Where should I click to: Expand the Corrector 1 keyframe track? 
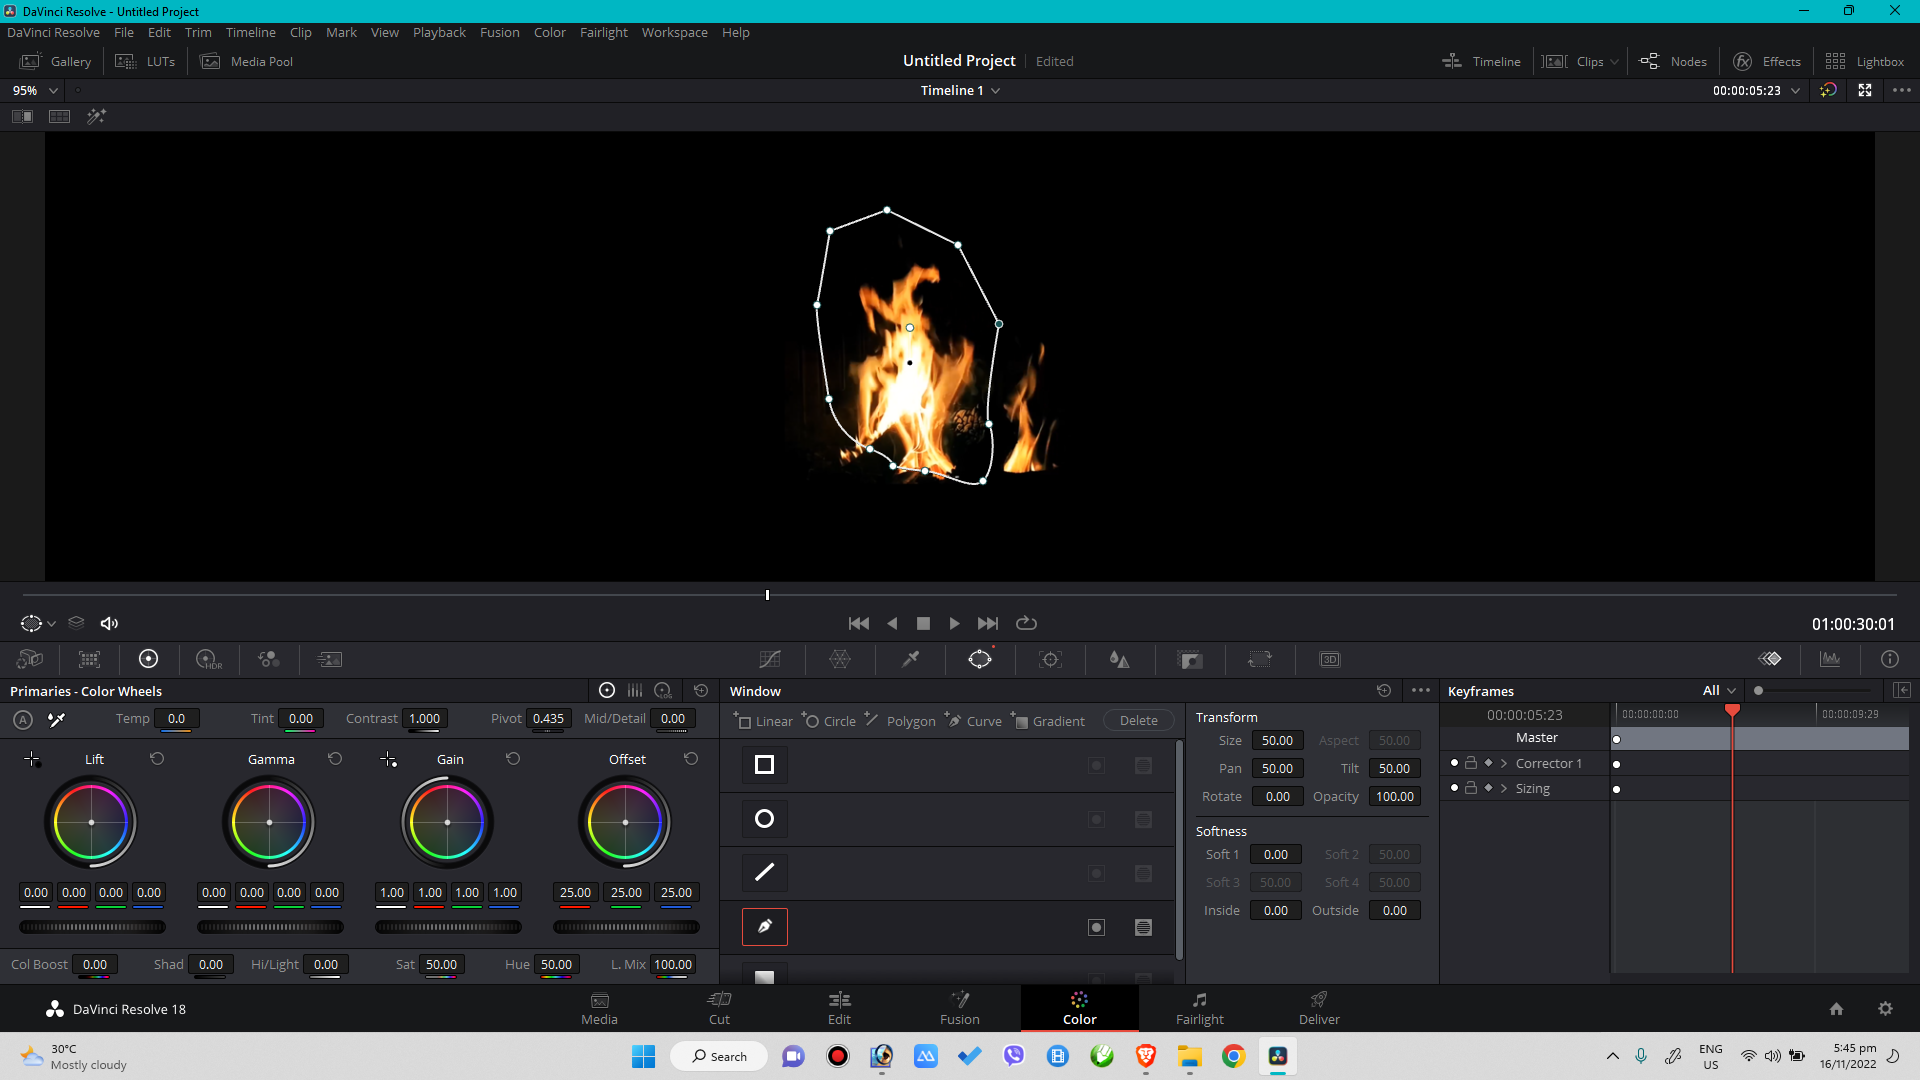click(1504, 763)
